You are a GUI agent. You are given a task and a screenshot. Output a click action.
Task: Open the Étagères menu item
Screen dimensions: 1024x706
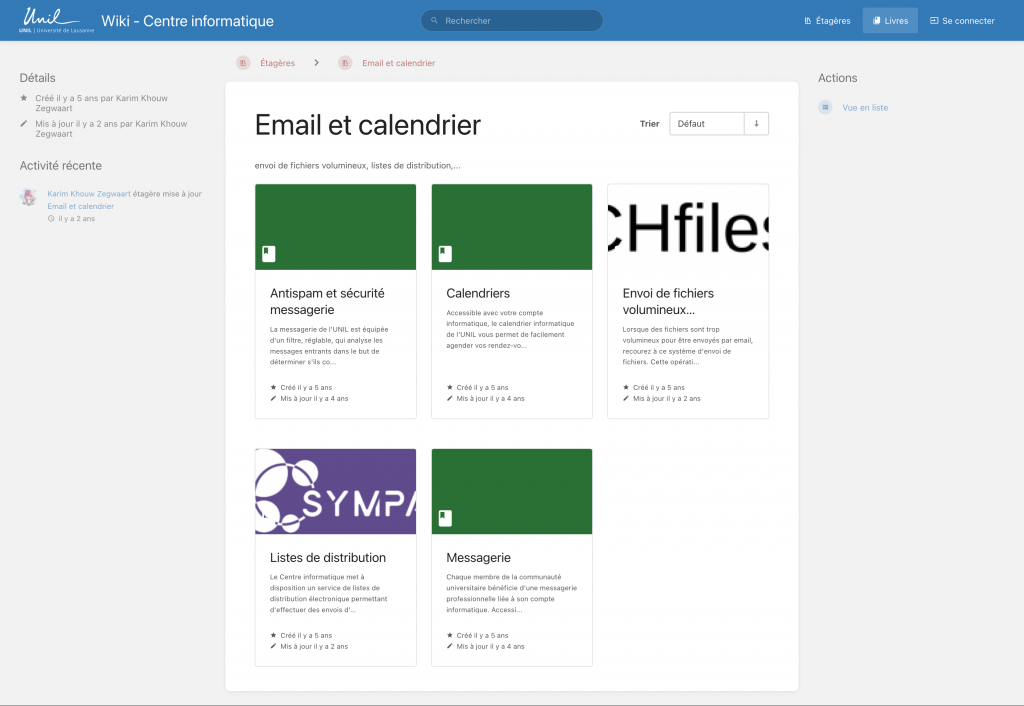[x=827, y=20]
